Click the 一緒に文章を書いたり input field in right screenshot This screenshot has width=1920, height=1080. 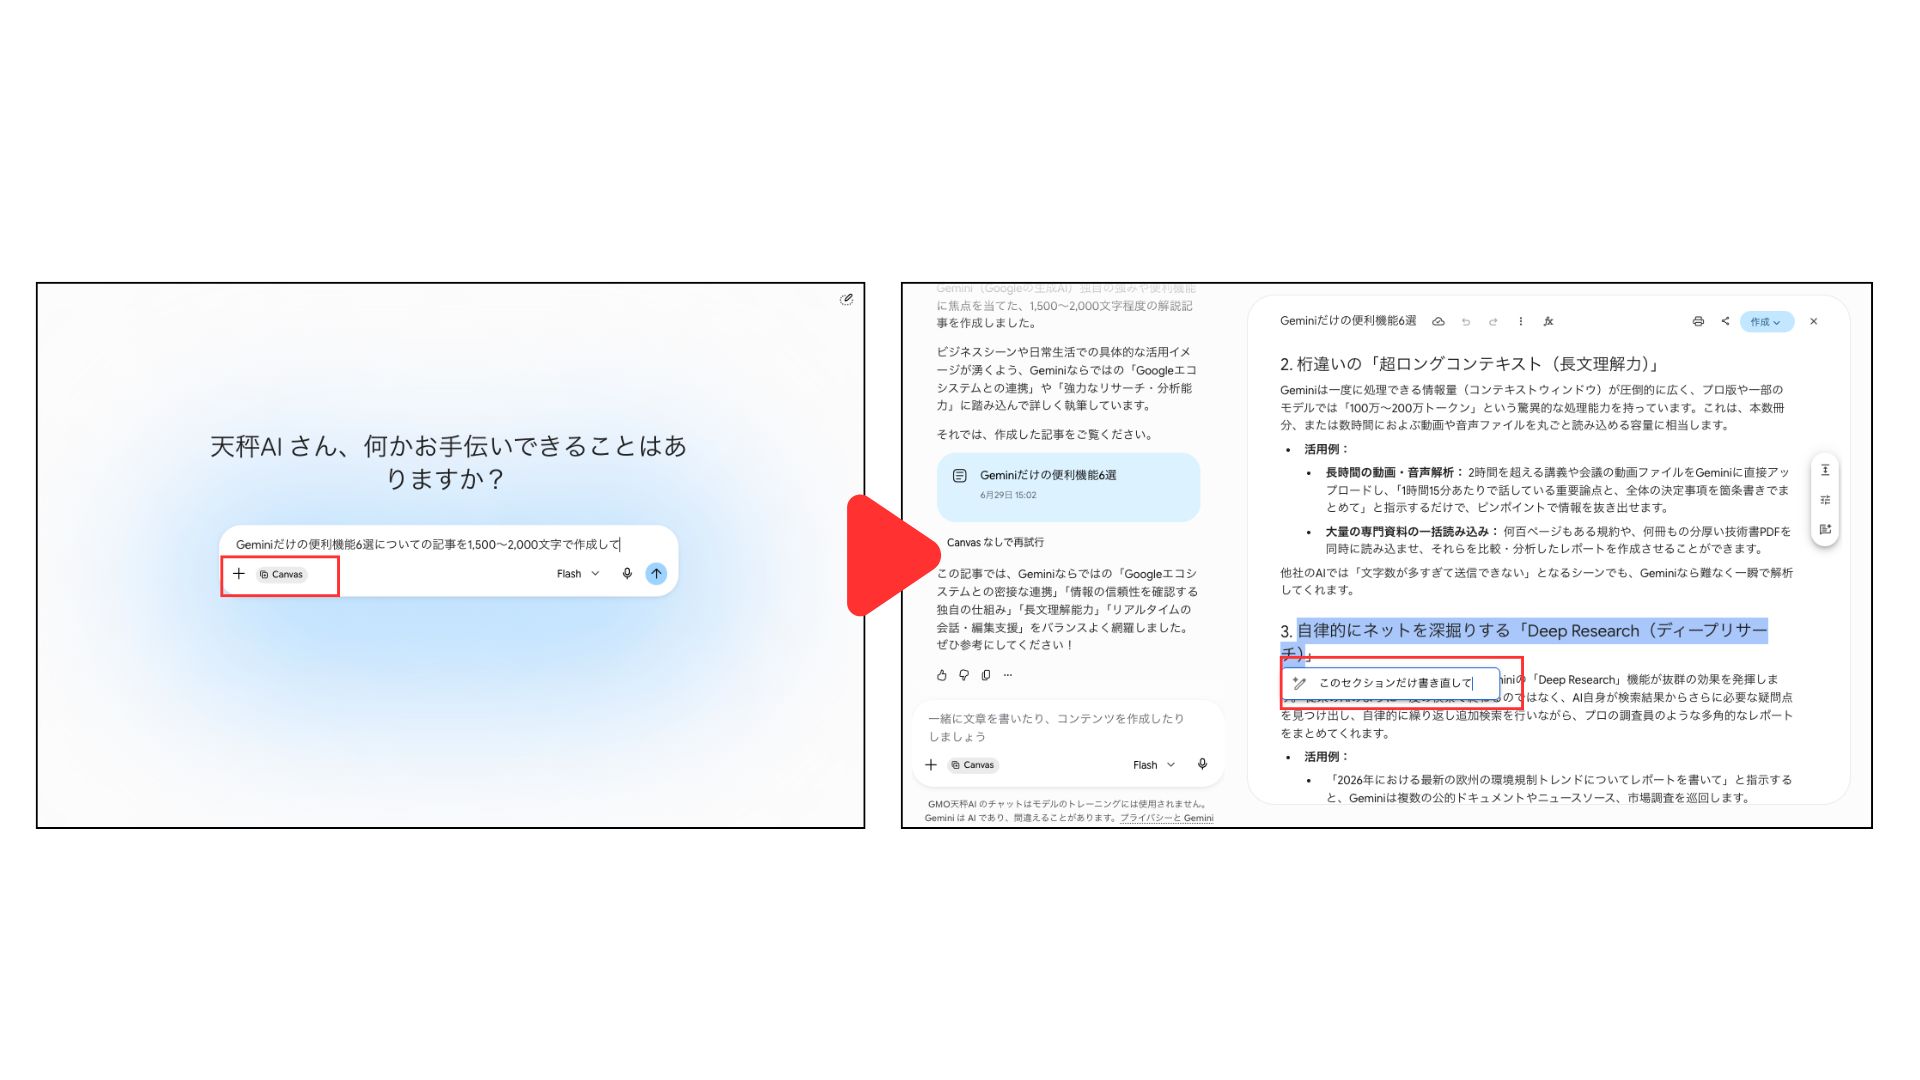click(x=1057, y=727)
